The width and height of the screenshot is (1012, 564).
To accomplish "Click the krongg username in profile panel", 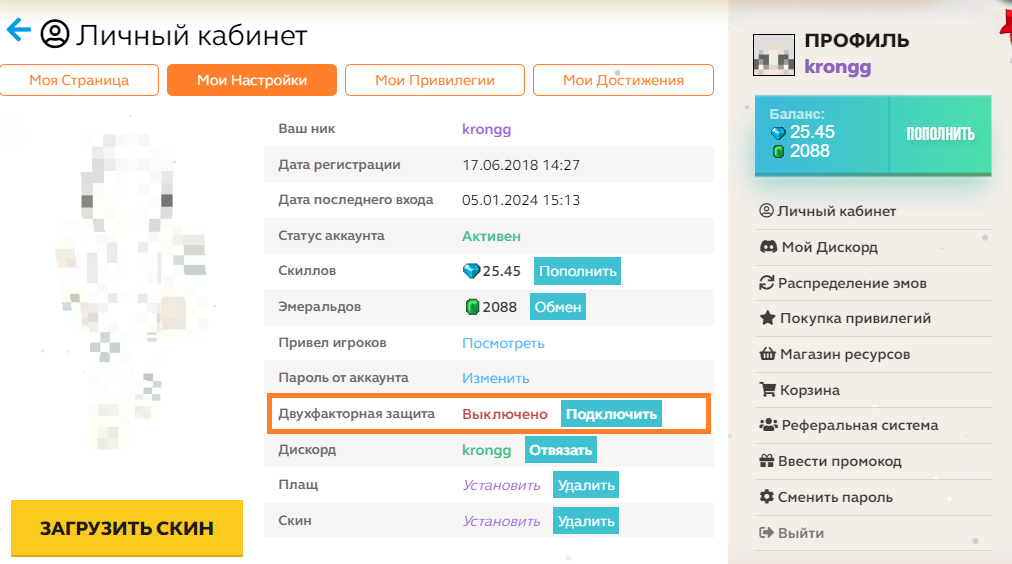I will point(838,67).
